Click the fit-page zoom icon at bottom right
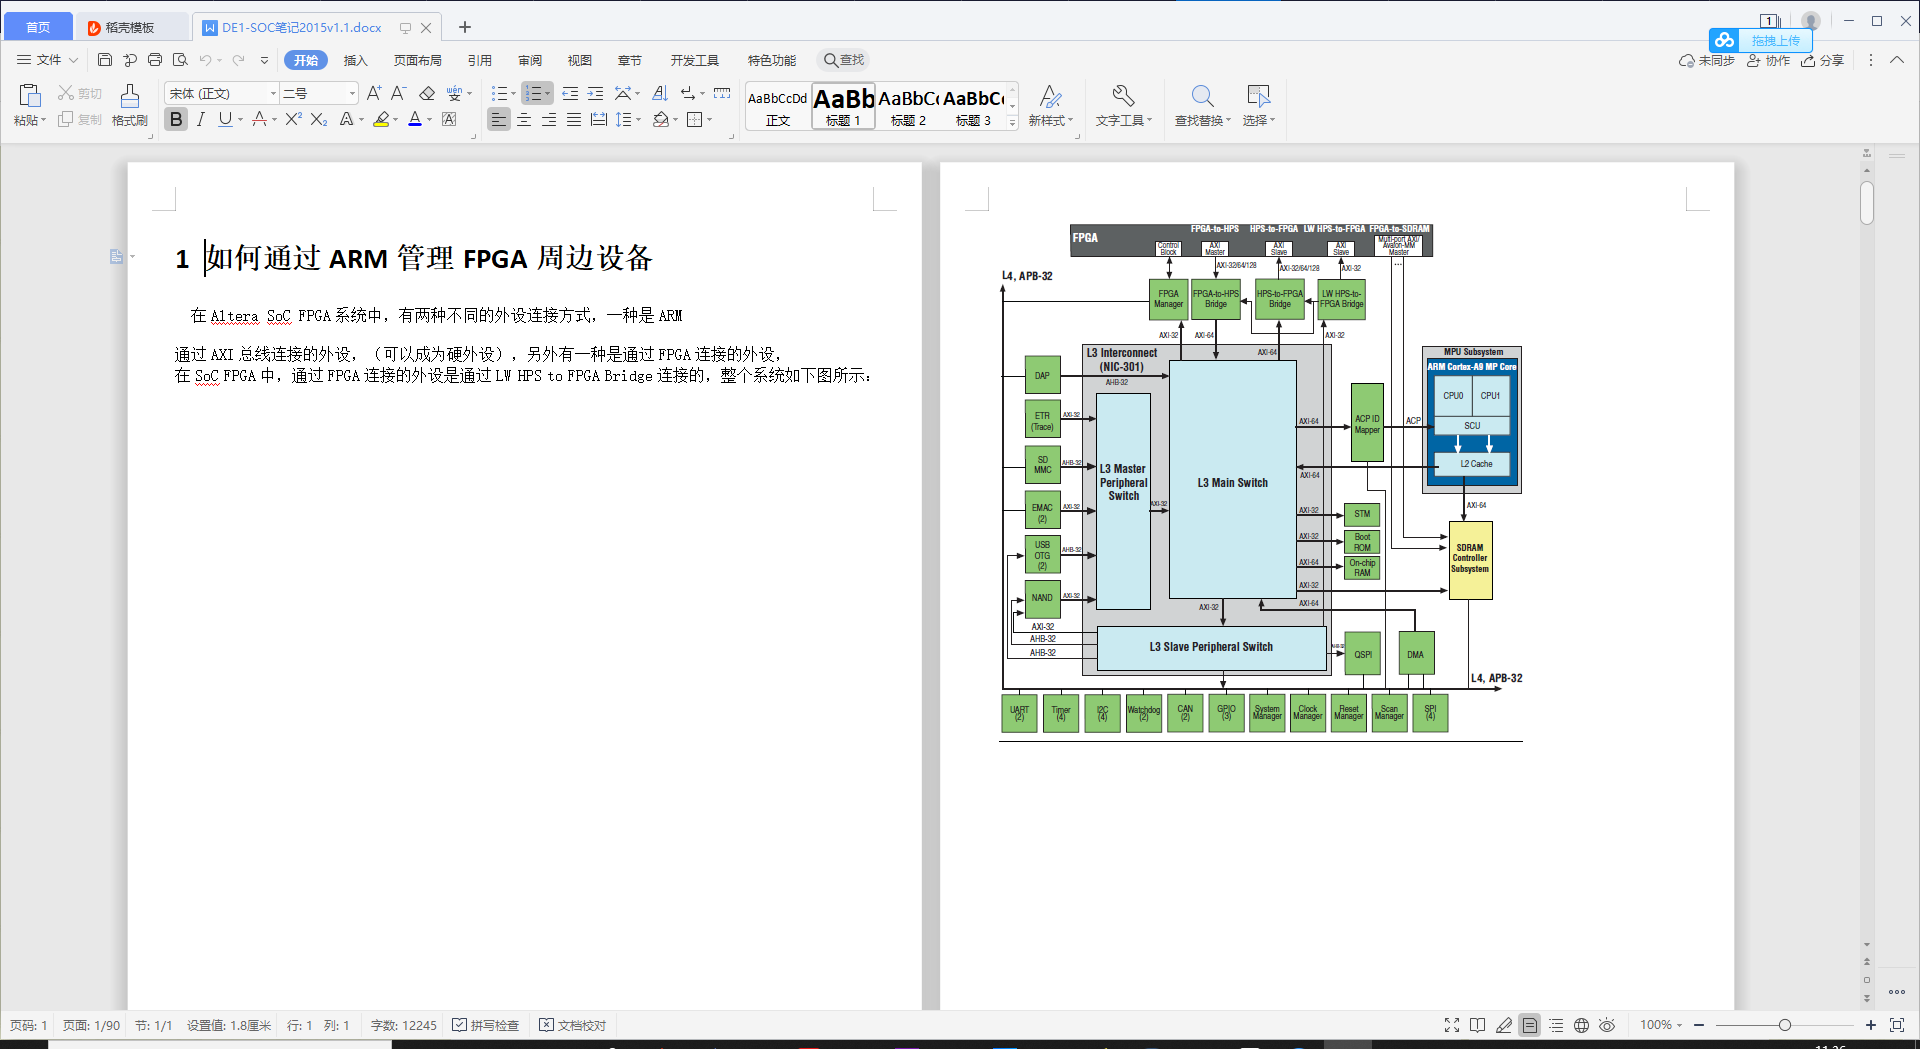Screen dimensions: 1920x1049 point(1897,1025)
